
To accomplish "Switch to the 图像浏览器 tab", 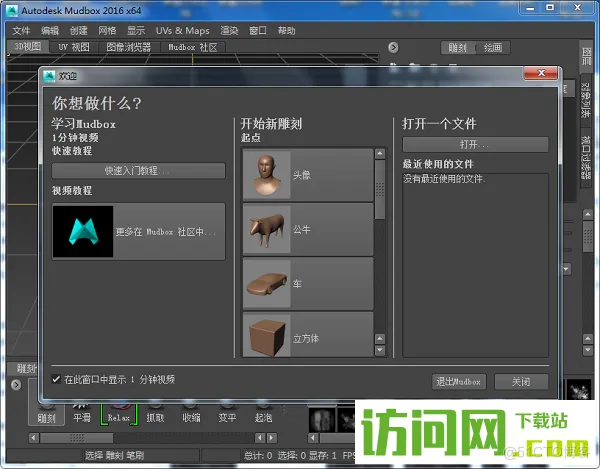I will point(129,47).
